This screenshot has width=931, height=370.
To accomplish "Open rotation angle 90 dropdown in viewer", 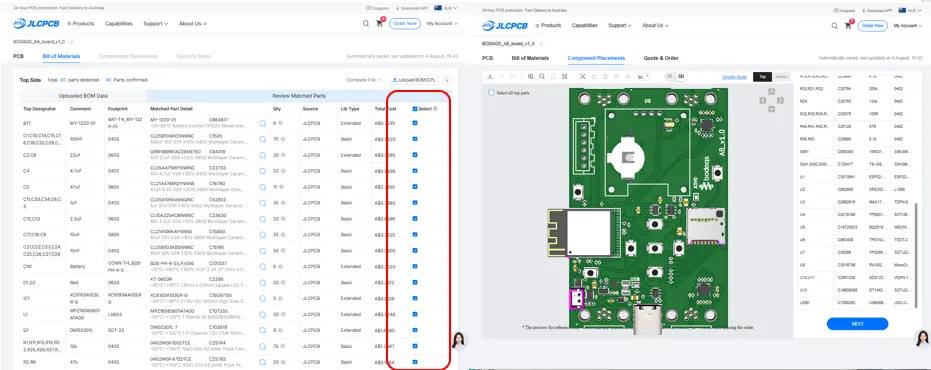I will [642, 77].
